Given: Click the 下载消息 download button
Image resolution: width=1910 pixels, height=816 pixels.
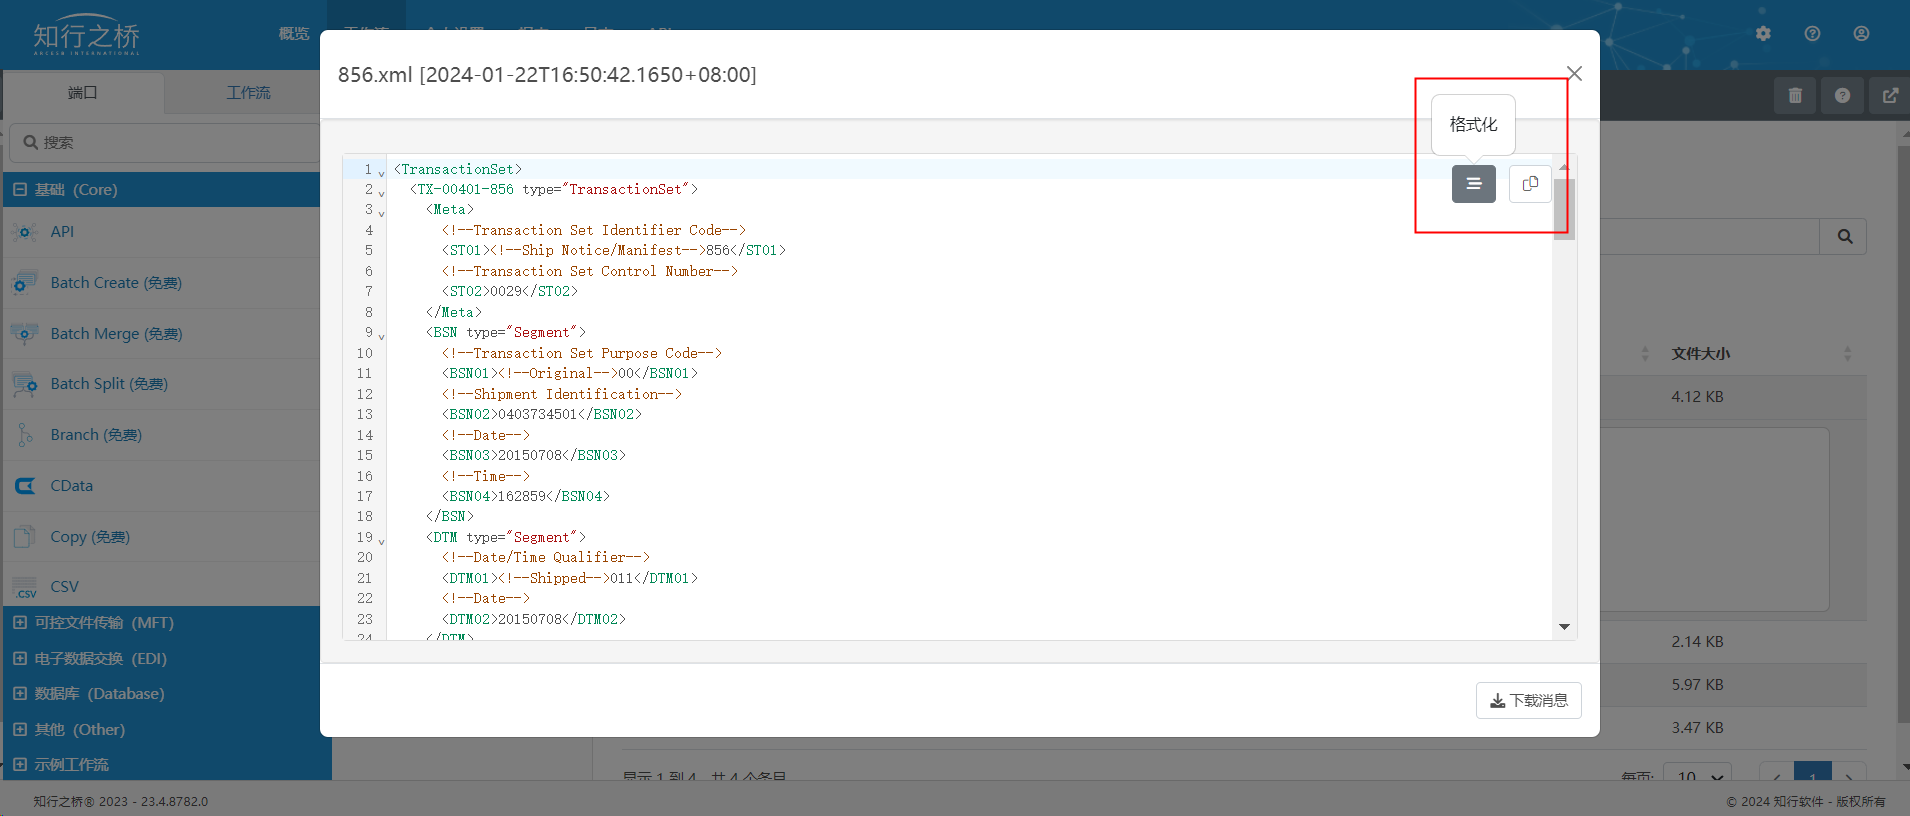Looking at the screenshot, I should tap(1528, 700).
